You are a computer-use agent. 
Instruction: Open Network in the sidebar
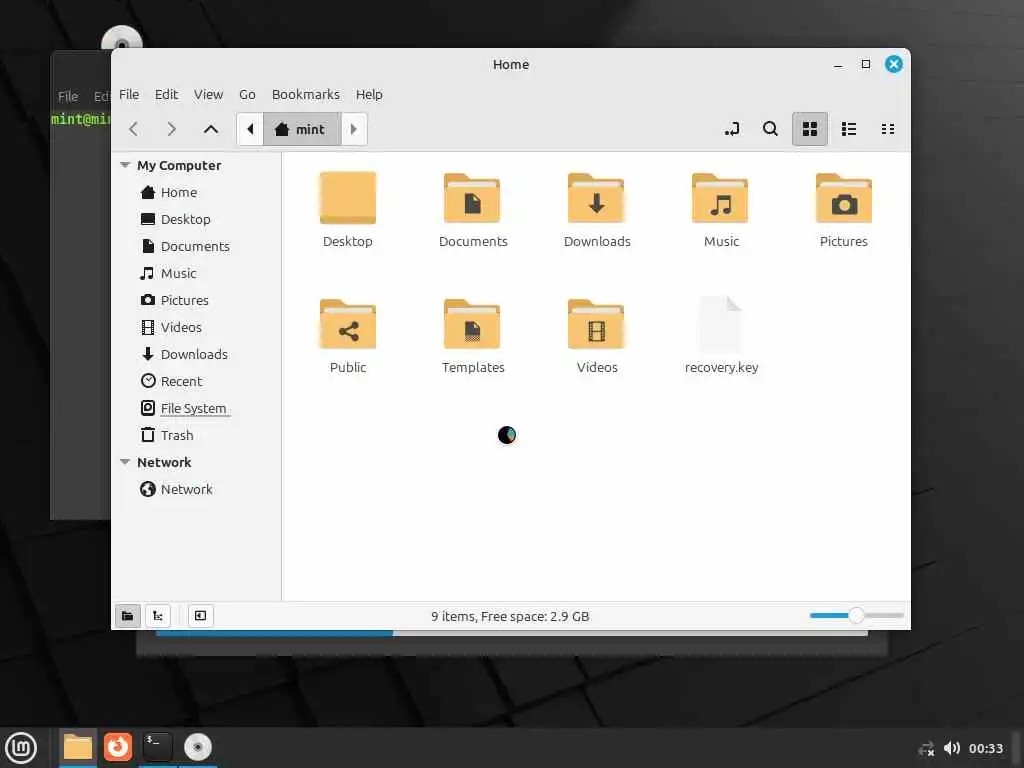pyautogui.click(x=186, y=488)
